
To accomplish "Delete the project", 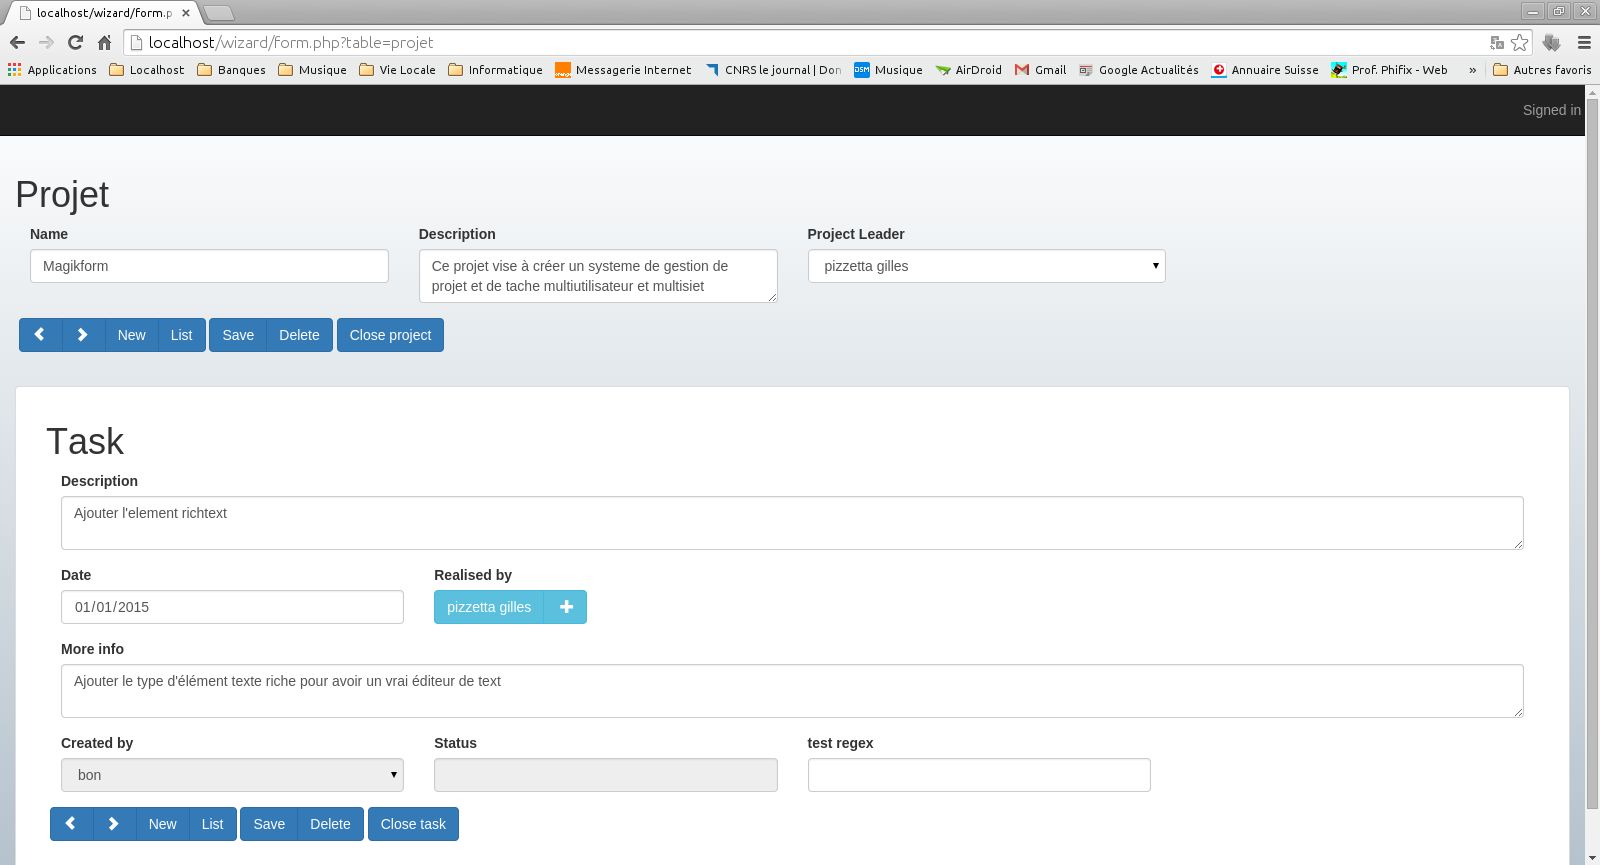I will (299, 335).
